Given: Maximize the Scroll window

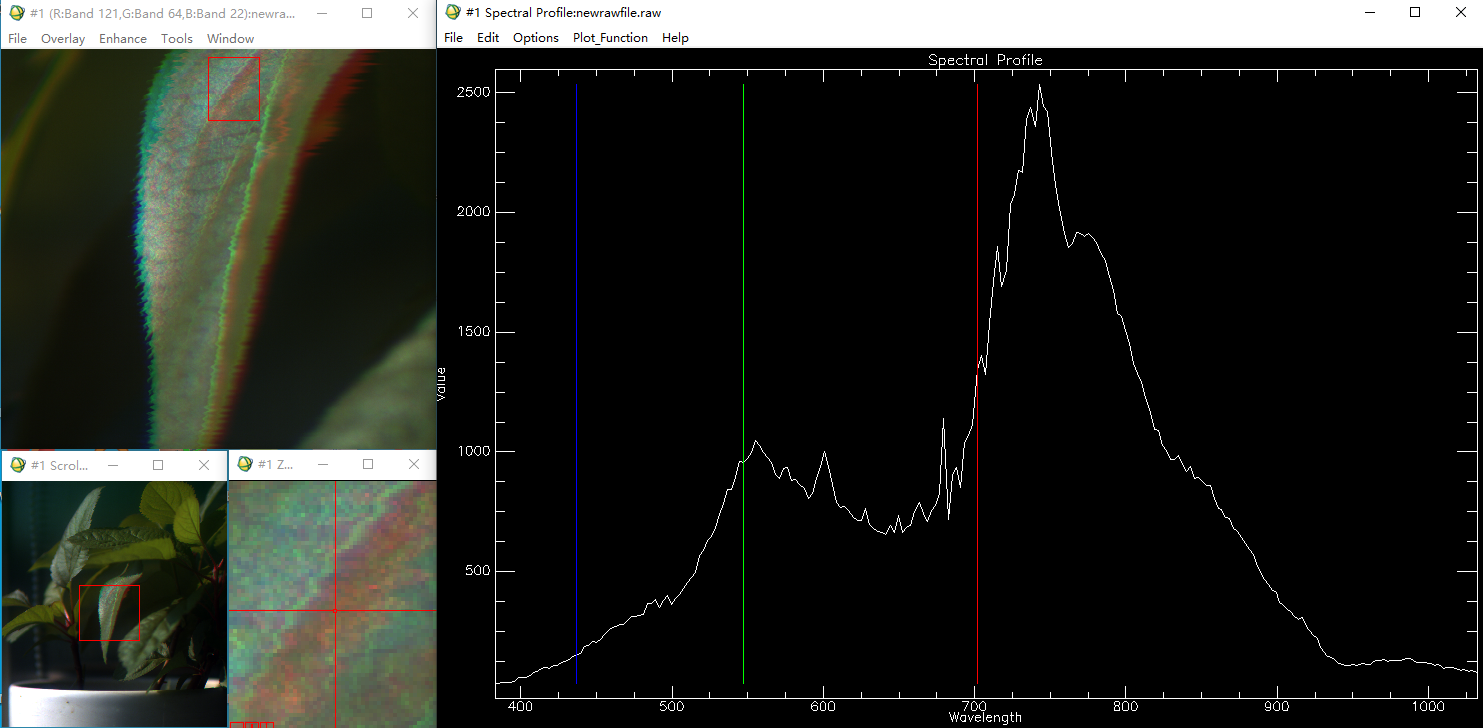Looking at the screenshot, I should [x=158, y=465].
